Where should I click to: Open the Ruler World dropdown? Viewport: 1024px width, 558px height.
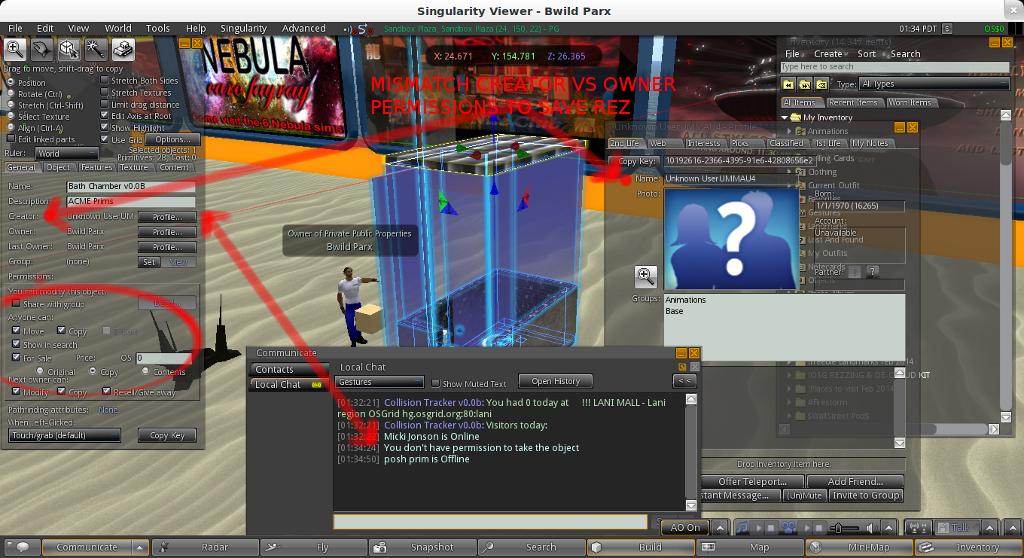coord(67,154)
